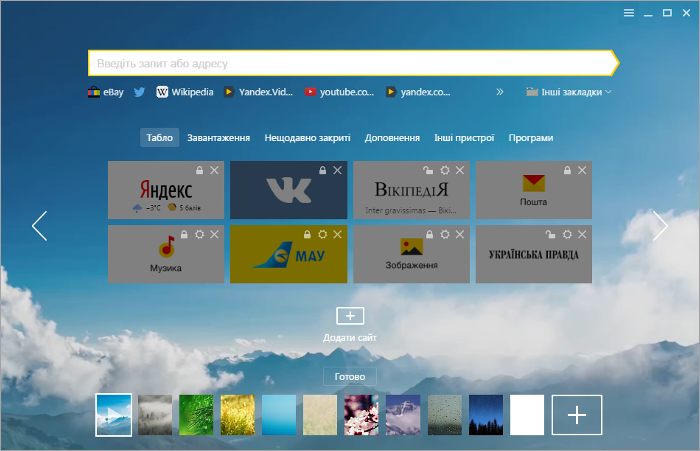Switch to the Програми tab
This screenshot has height=451, width=700.
(531, 138)
